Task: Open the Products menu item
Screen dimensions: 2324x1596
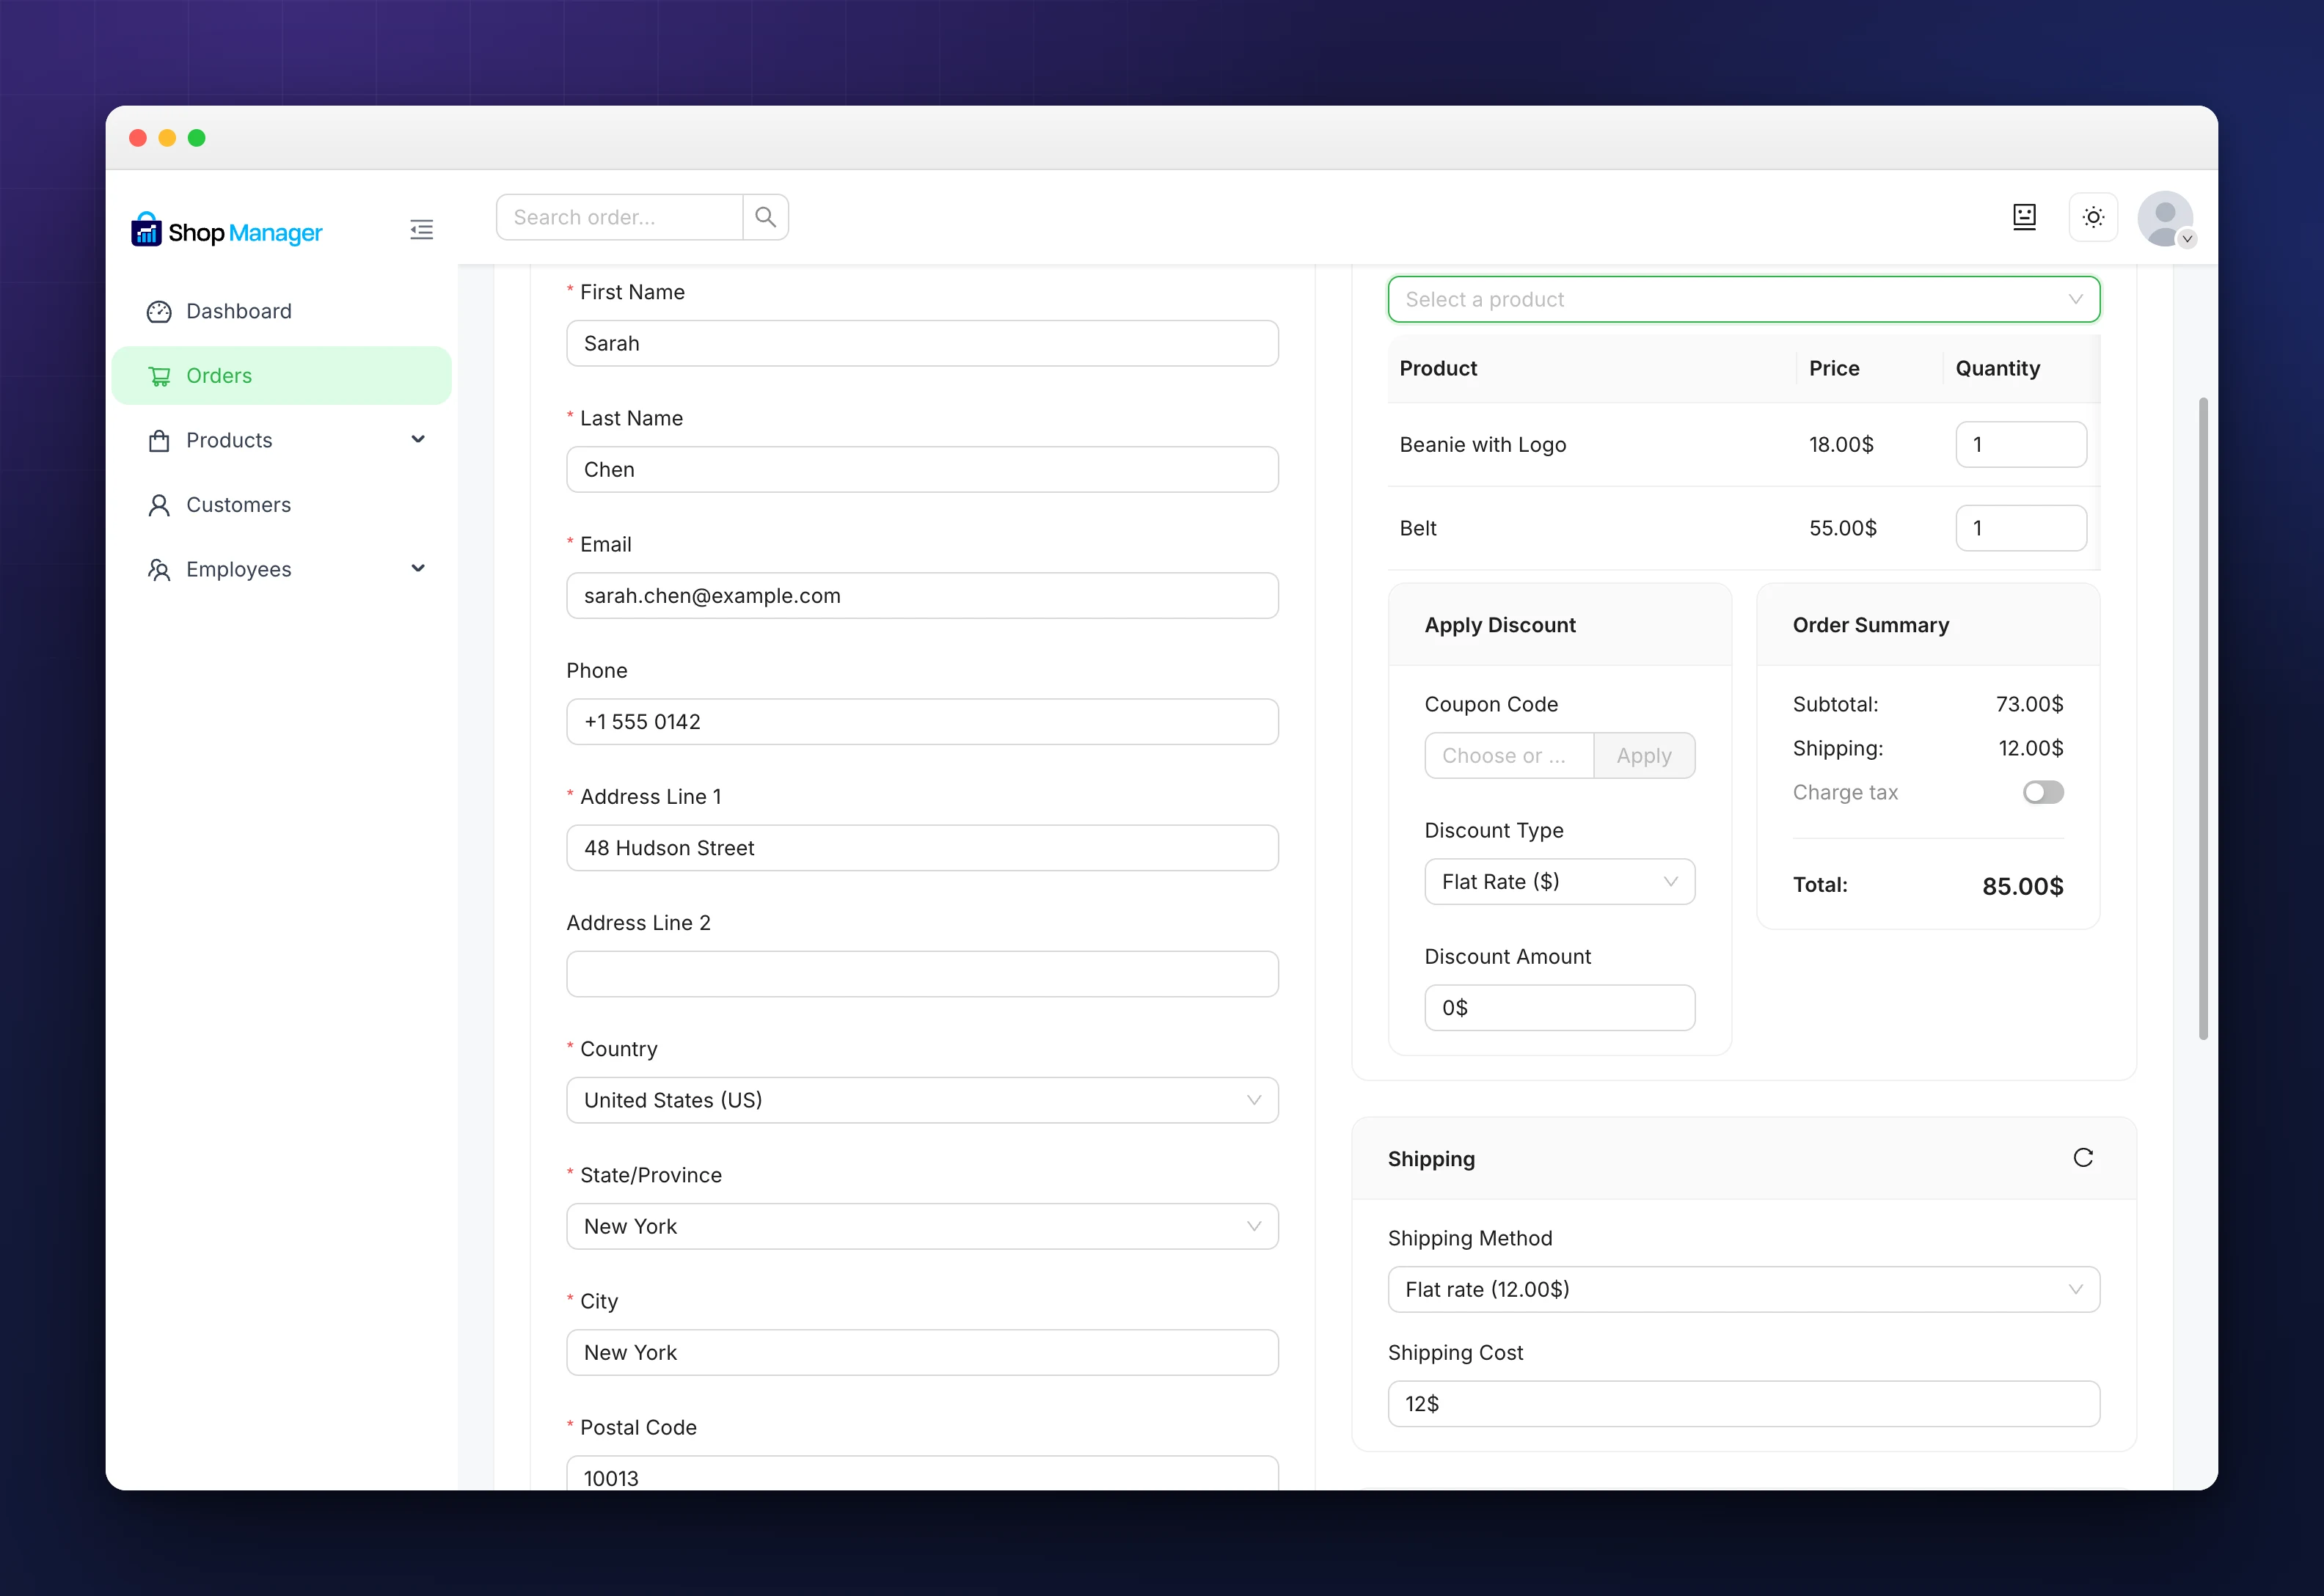Action: [281, 441]
